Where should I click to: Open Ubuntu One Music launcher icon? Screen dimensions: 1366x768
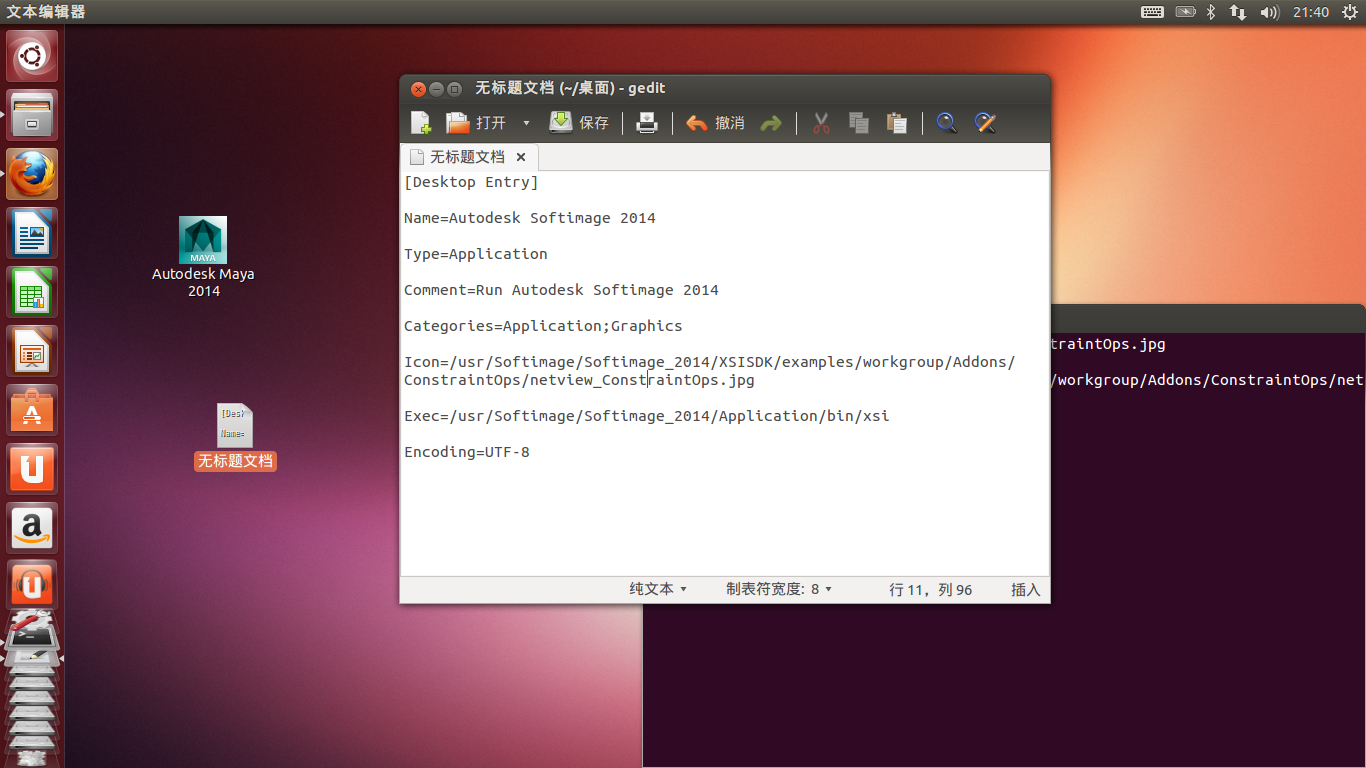coord(32,585)
